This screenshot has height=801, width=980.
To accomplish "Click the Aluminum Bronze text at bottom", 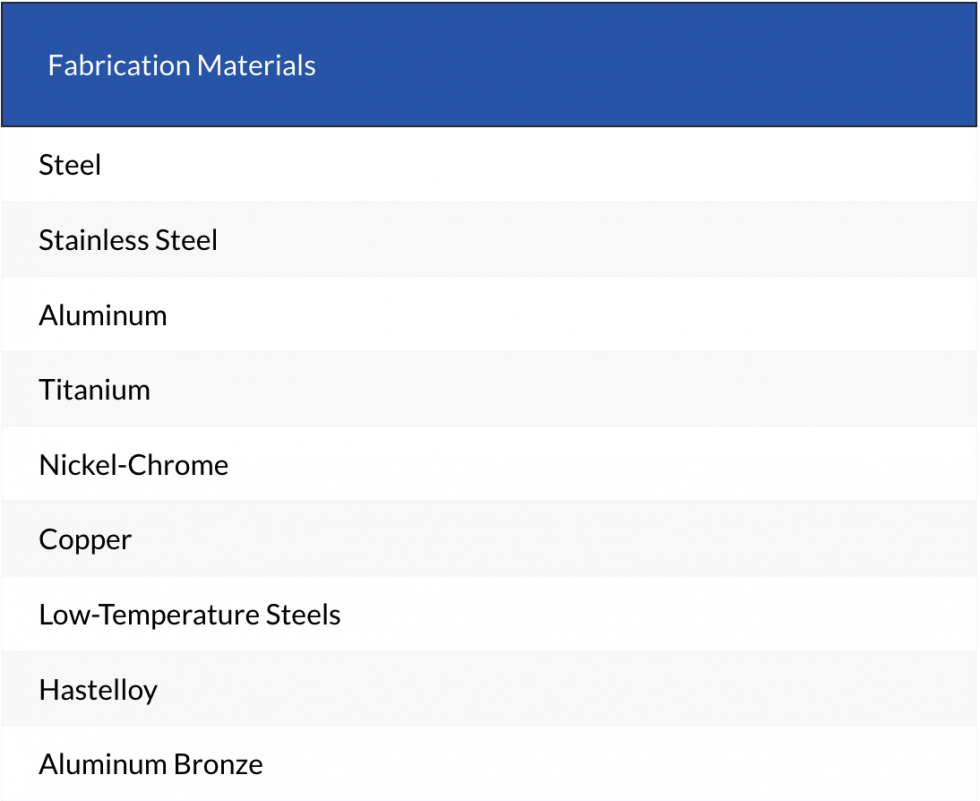I will point(151,765).
